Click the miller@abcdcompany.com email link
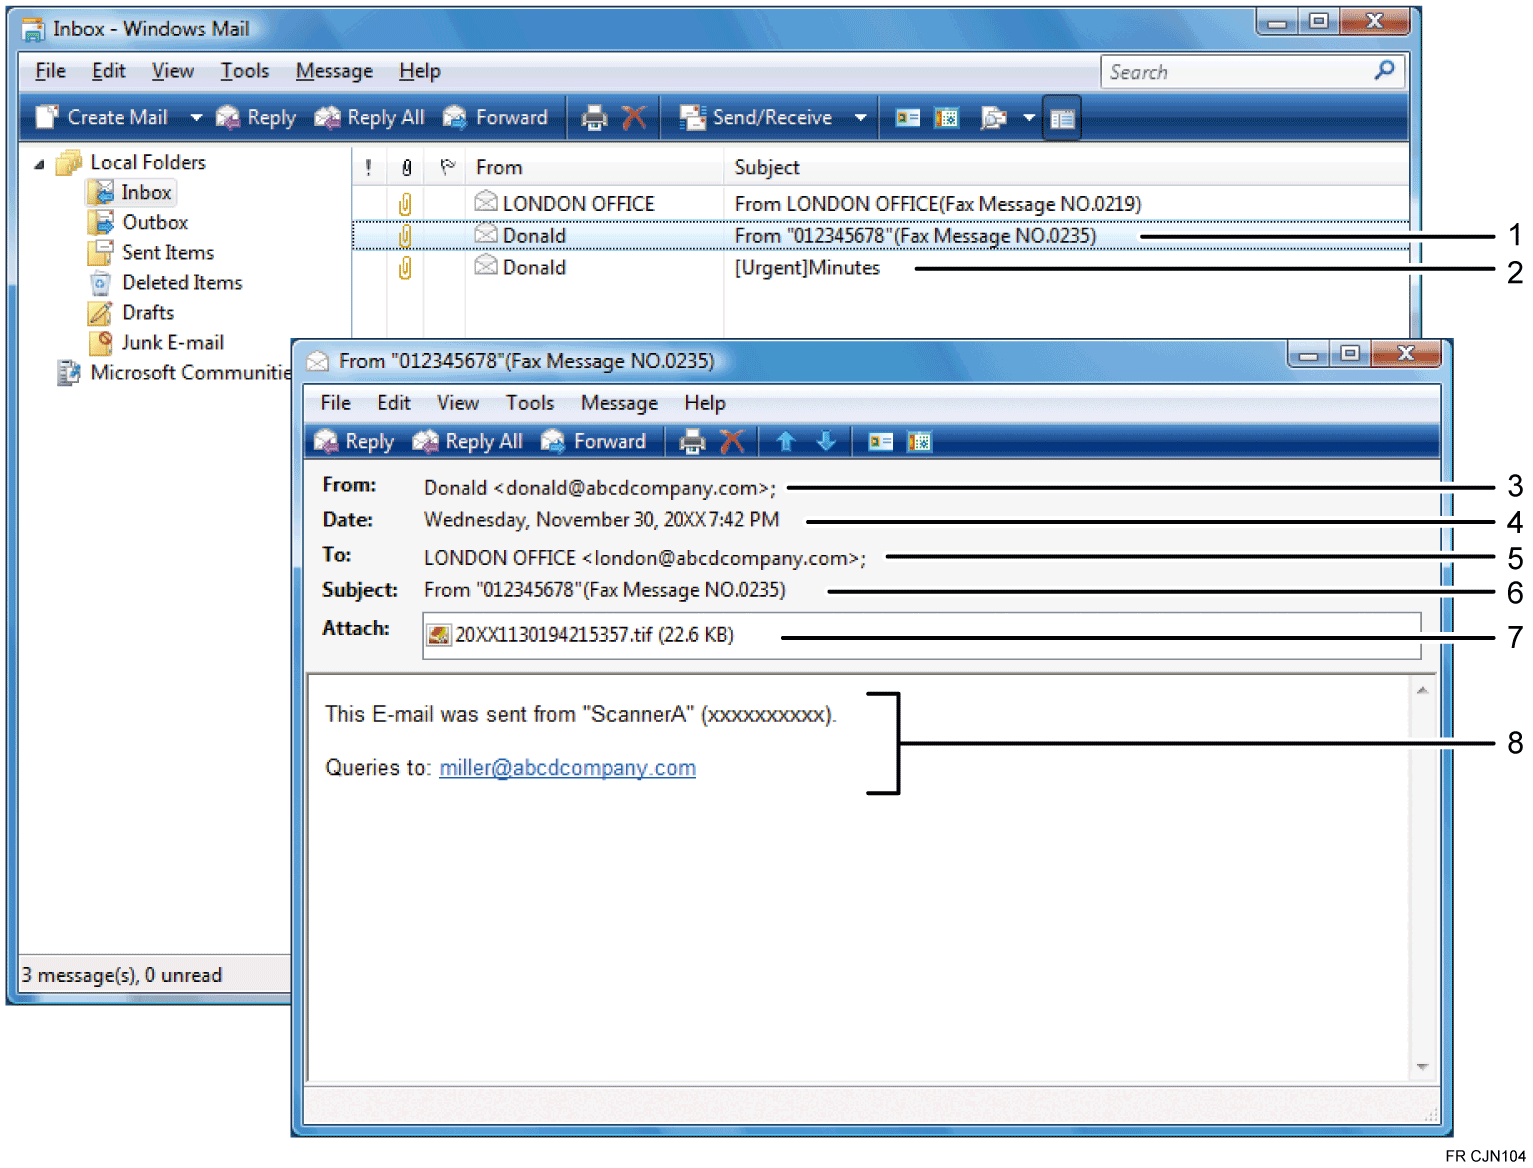The width and height of the screenshot is (1533, 1168). click(x=567, y=768)
